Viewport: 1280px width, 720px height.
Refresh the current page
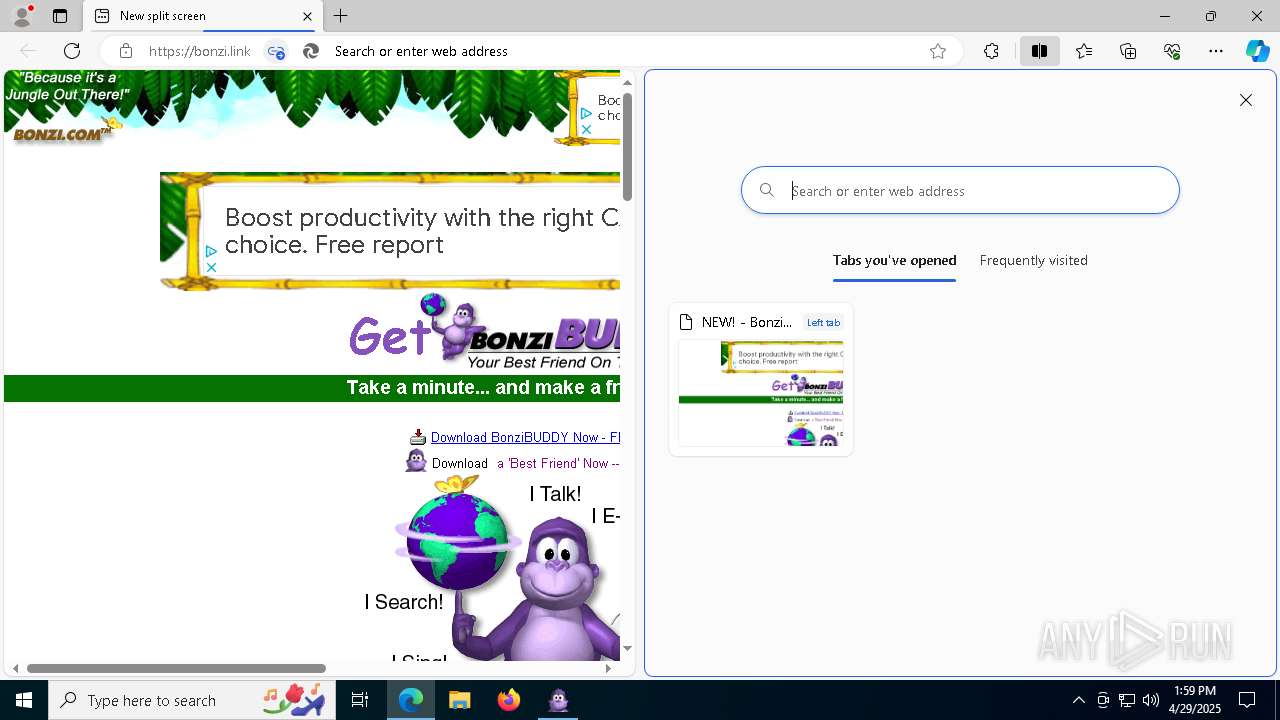point(72,51)
